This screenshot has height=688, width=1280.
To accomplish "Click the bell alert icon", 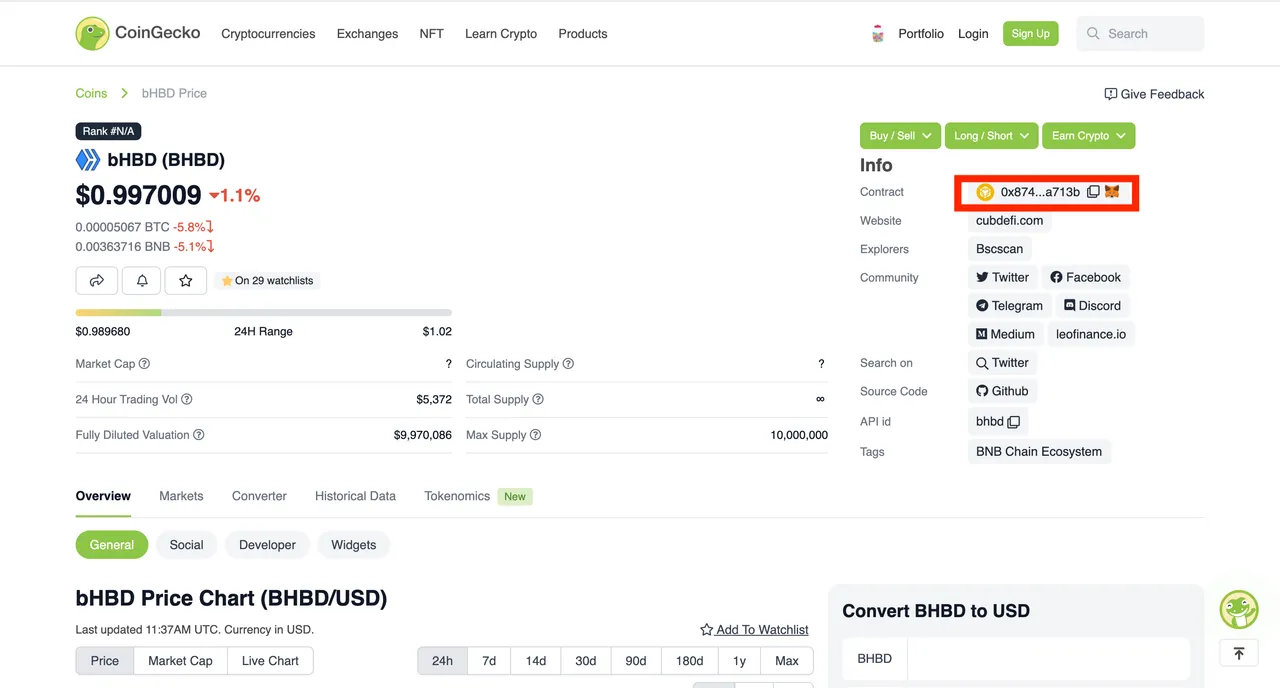I will 142,281.
